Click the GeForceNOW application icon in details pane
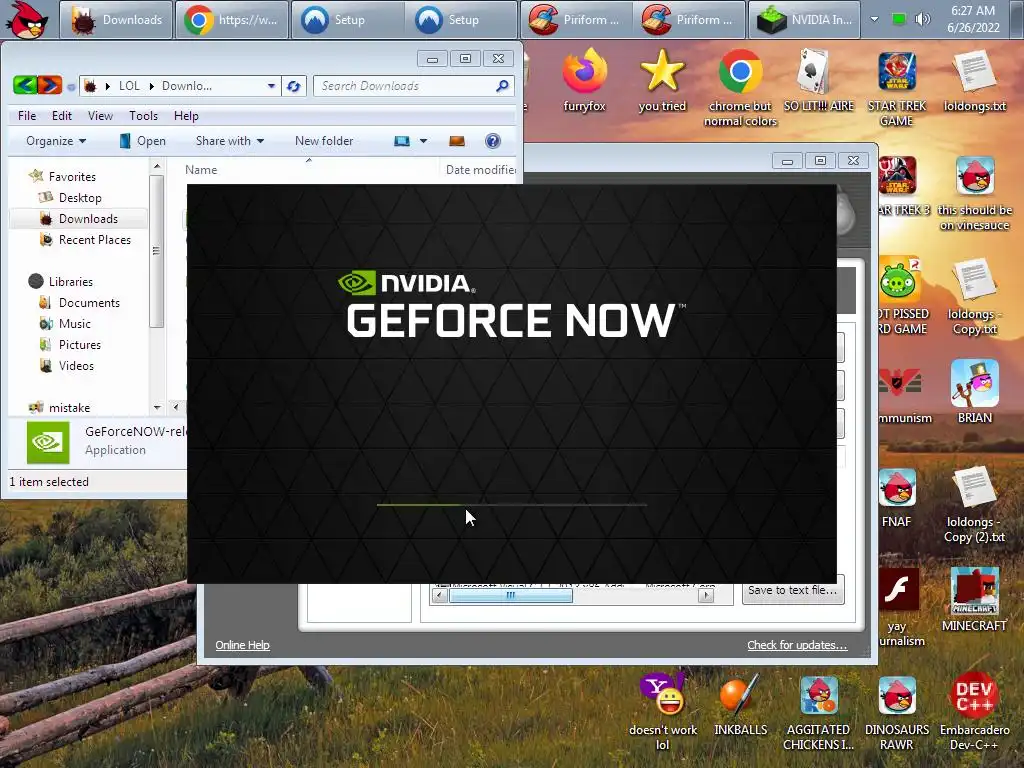1024x768 pixels. pos(48,442)
